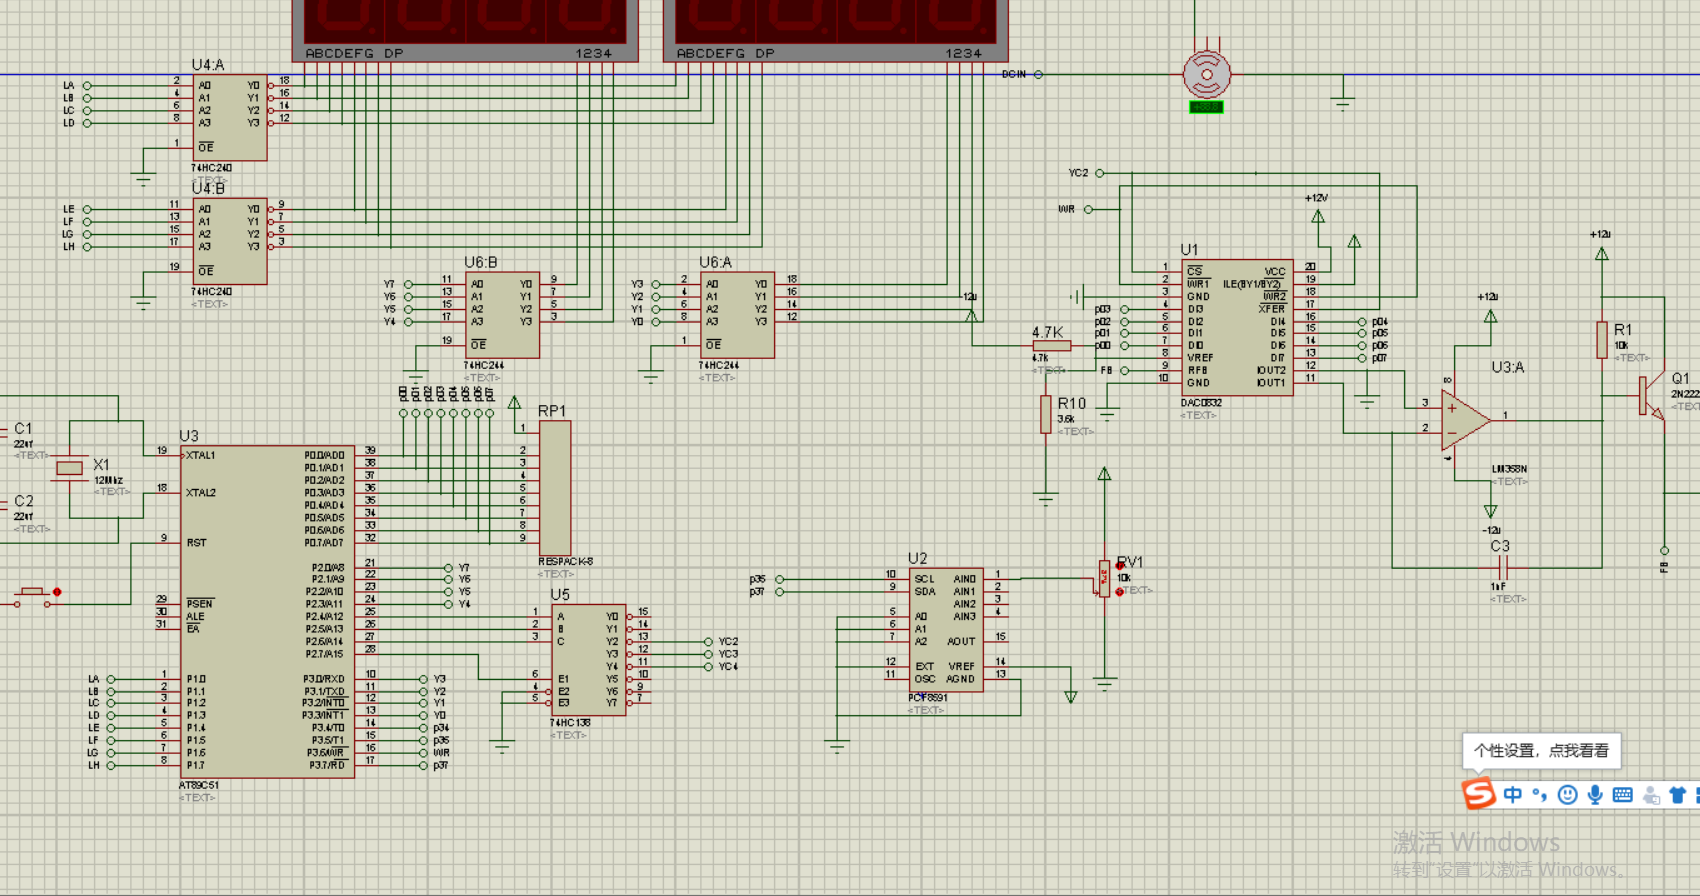This screenshot has height=896, width=1700.
Task: Select the U4:A 74HC240 buffer
Action: click(230, 117)
